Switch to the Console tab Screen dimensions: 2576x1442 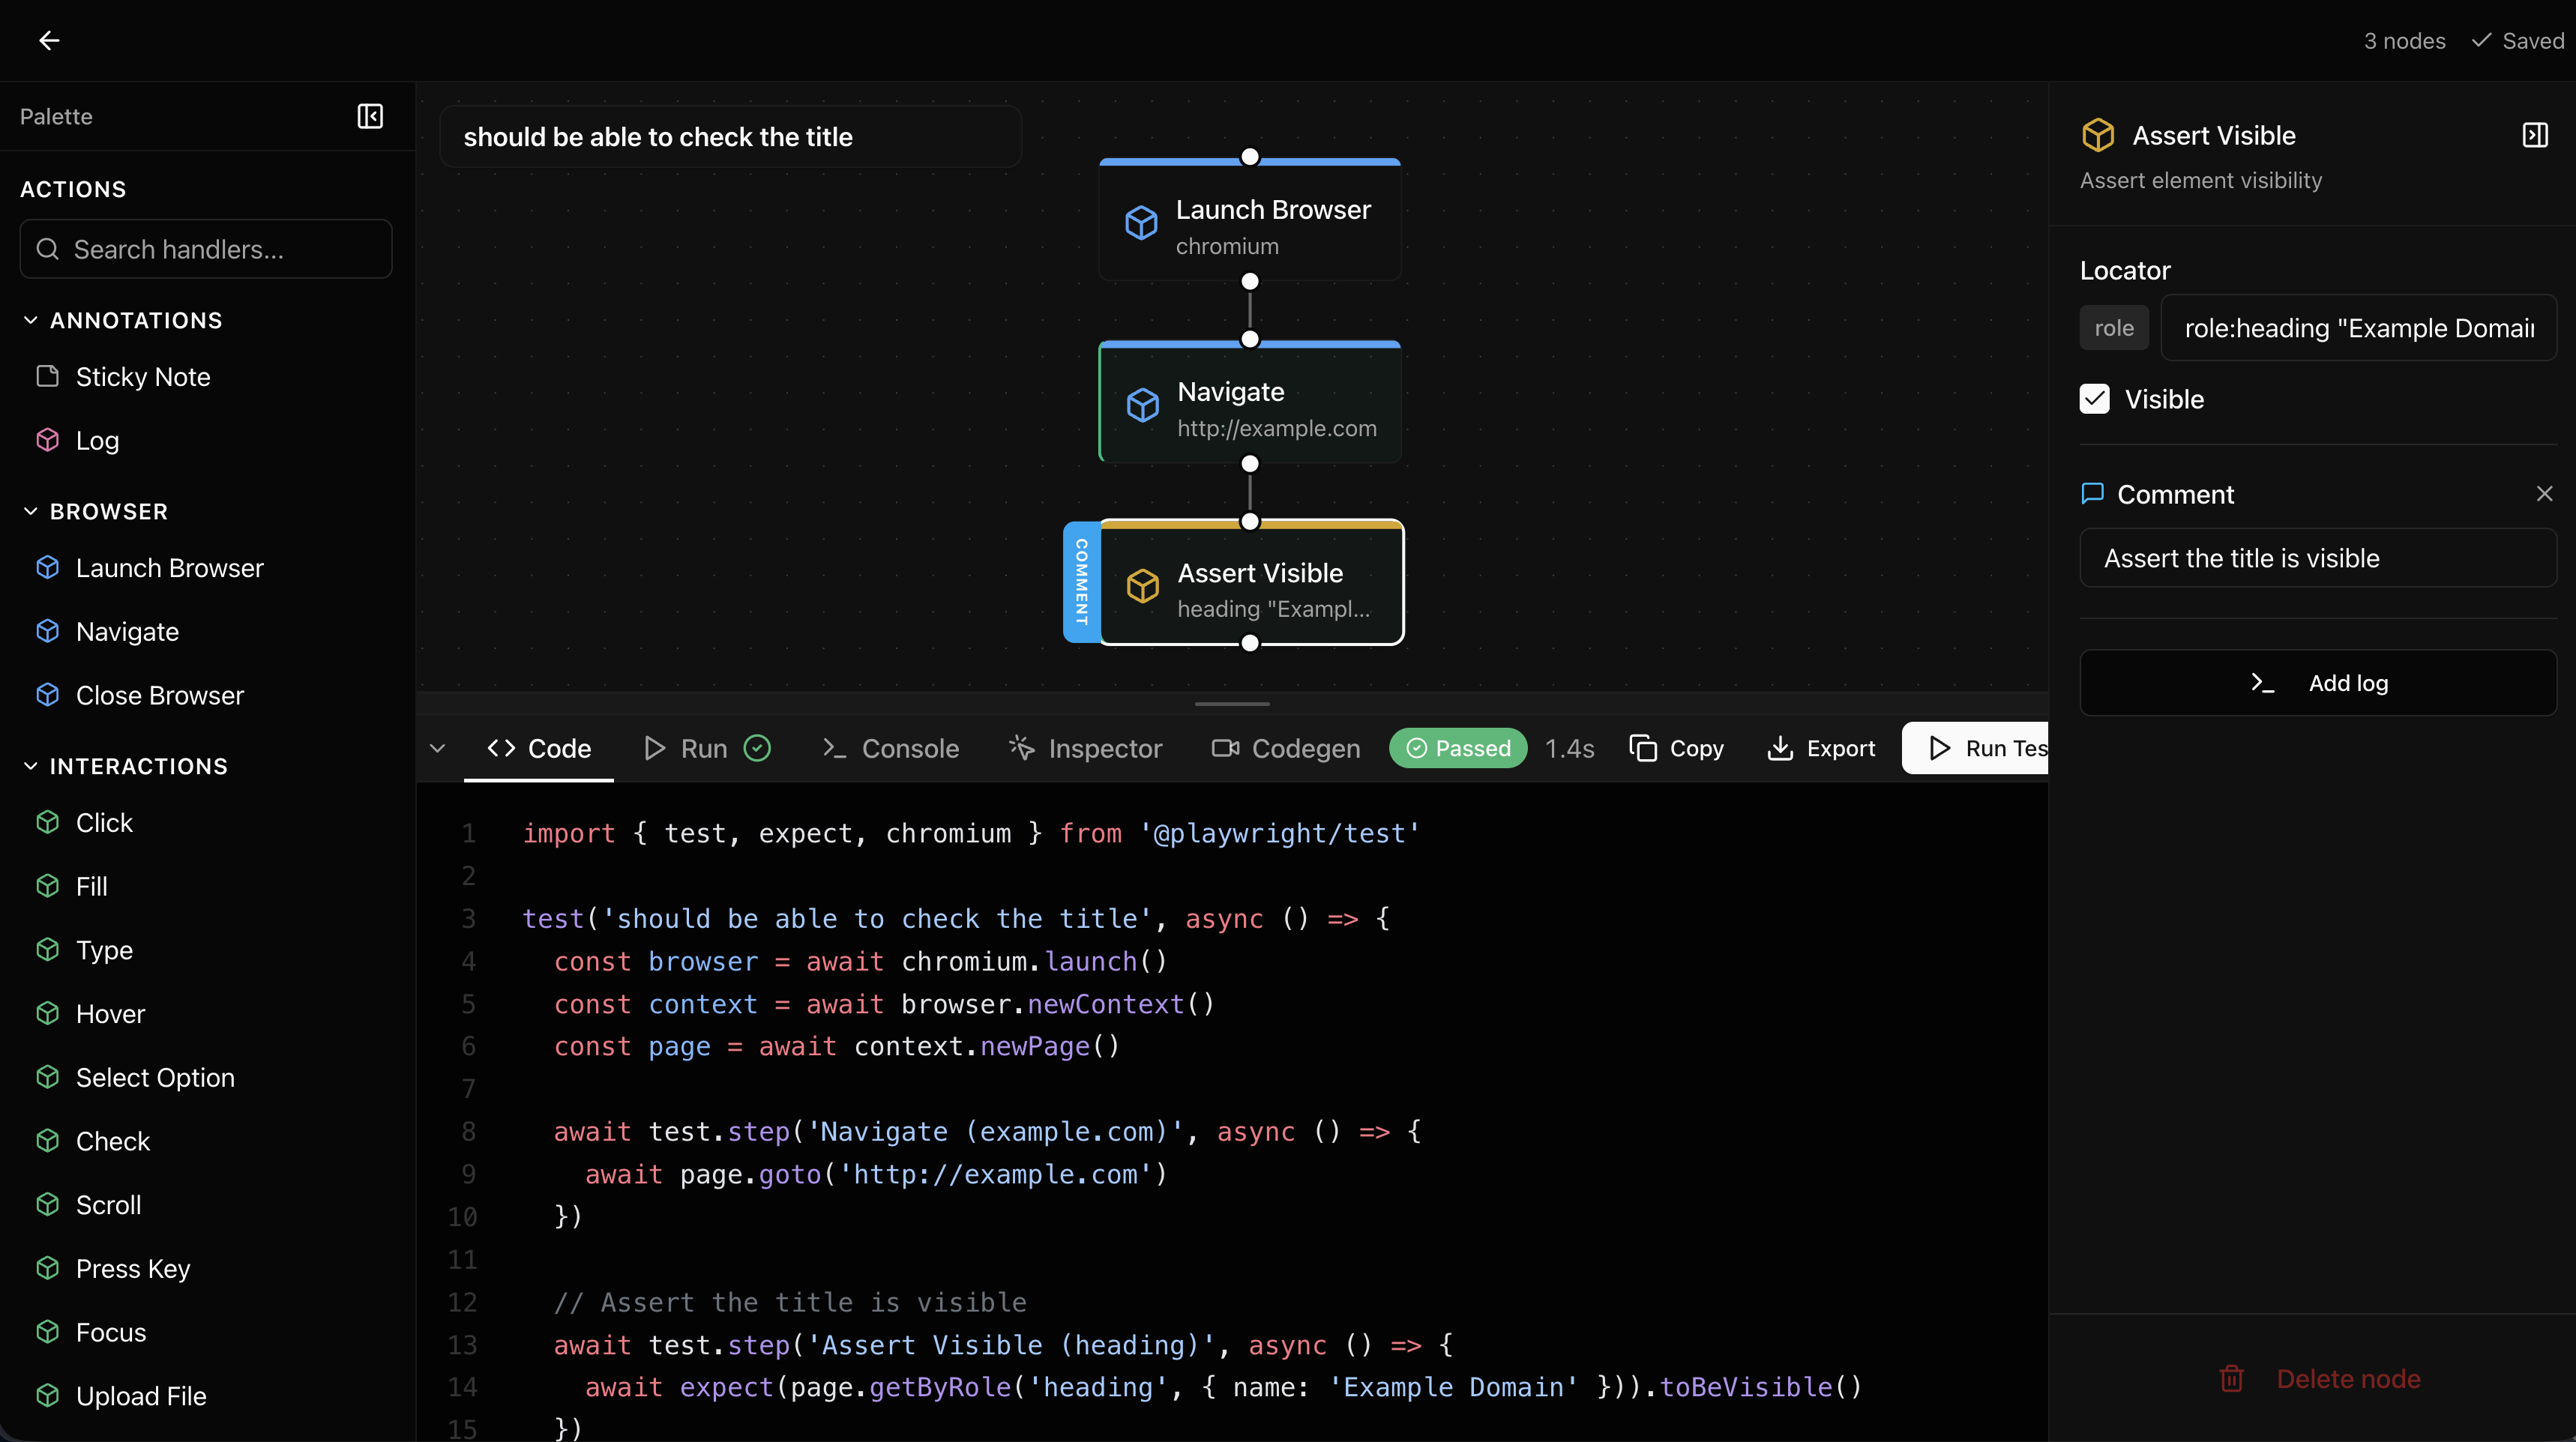click(890, 747)
